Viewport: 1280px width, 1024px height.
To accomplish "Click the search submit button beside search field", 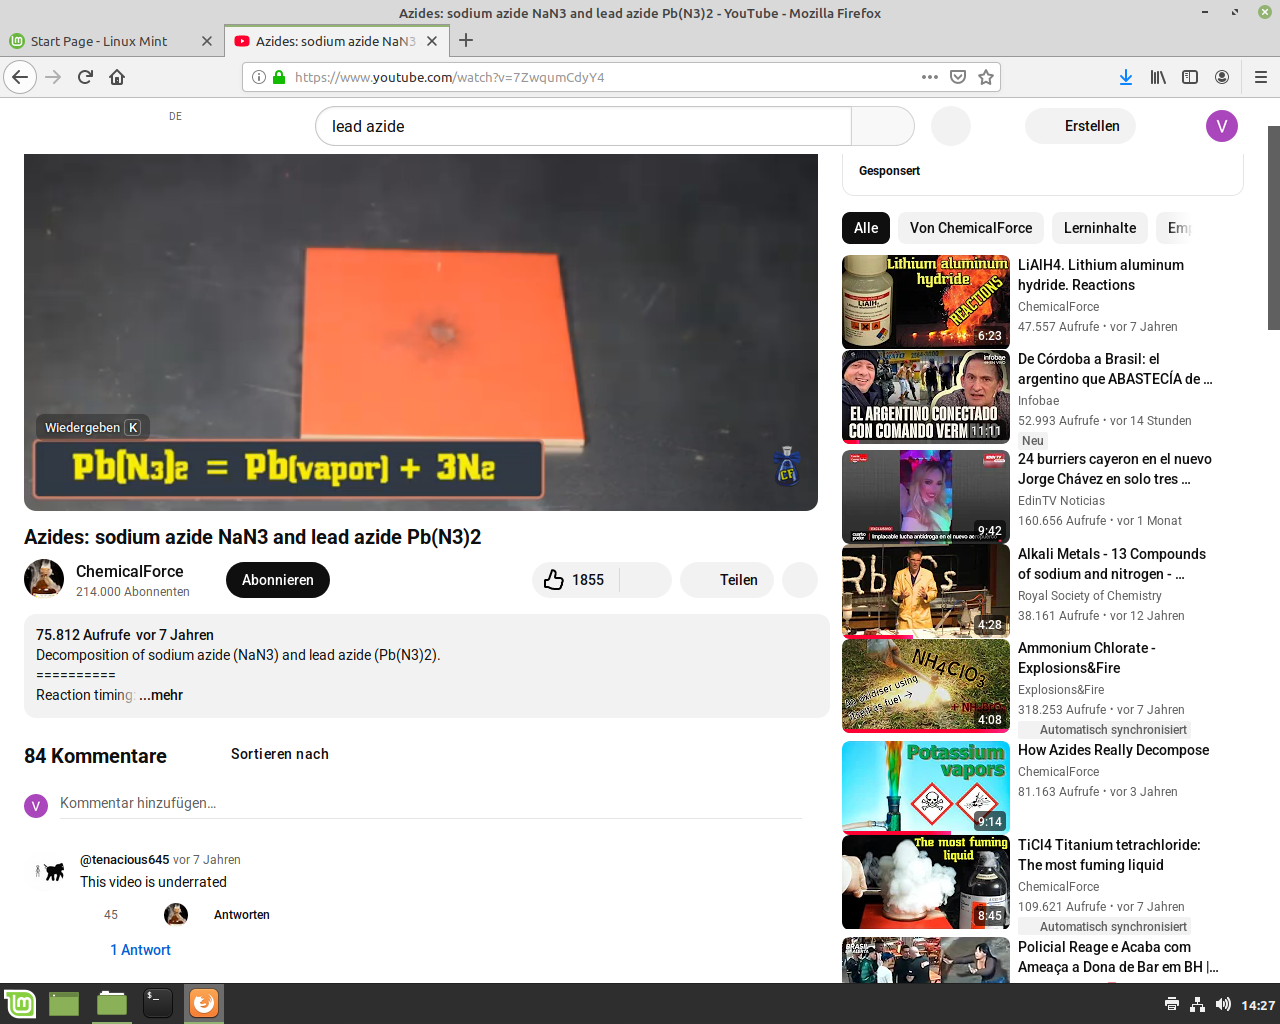I will 883,126.
